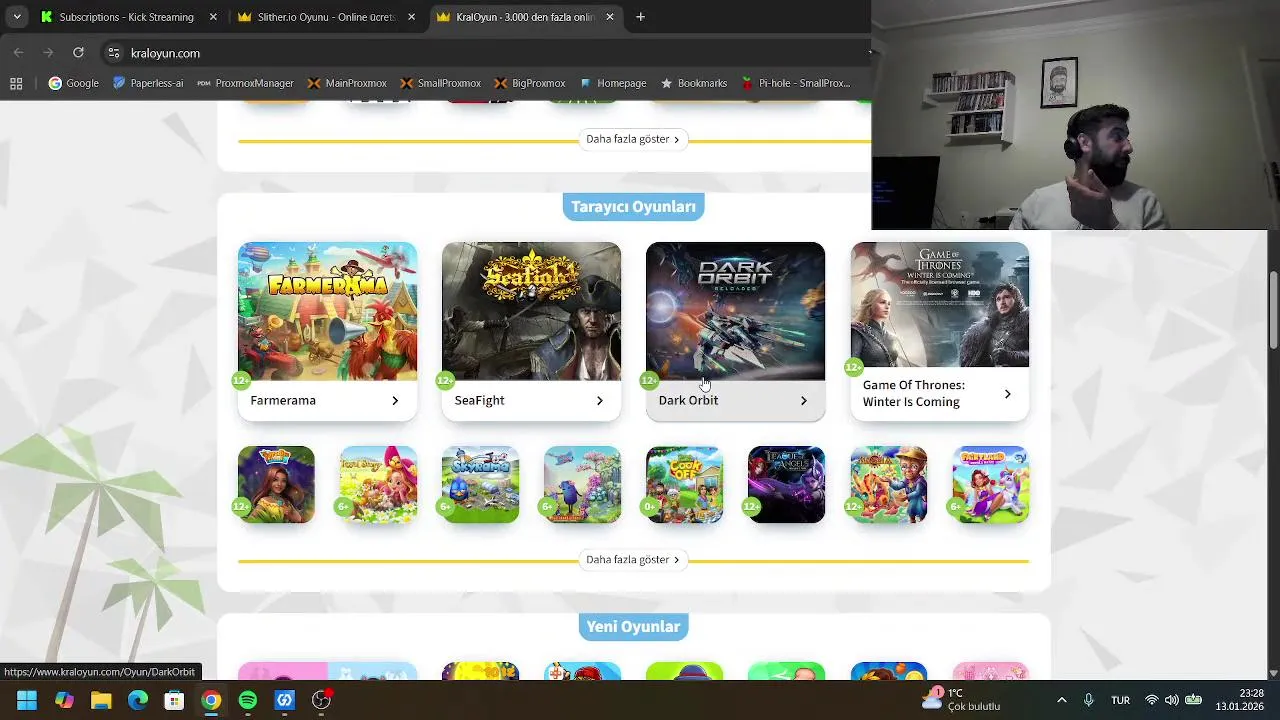1280x720 pixels.
Task: Open the Bookmarks star bookmark
Action: tap(693, 83)
